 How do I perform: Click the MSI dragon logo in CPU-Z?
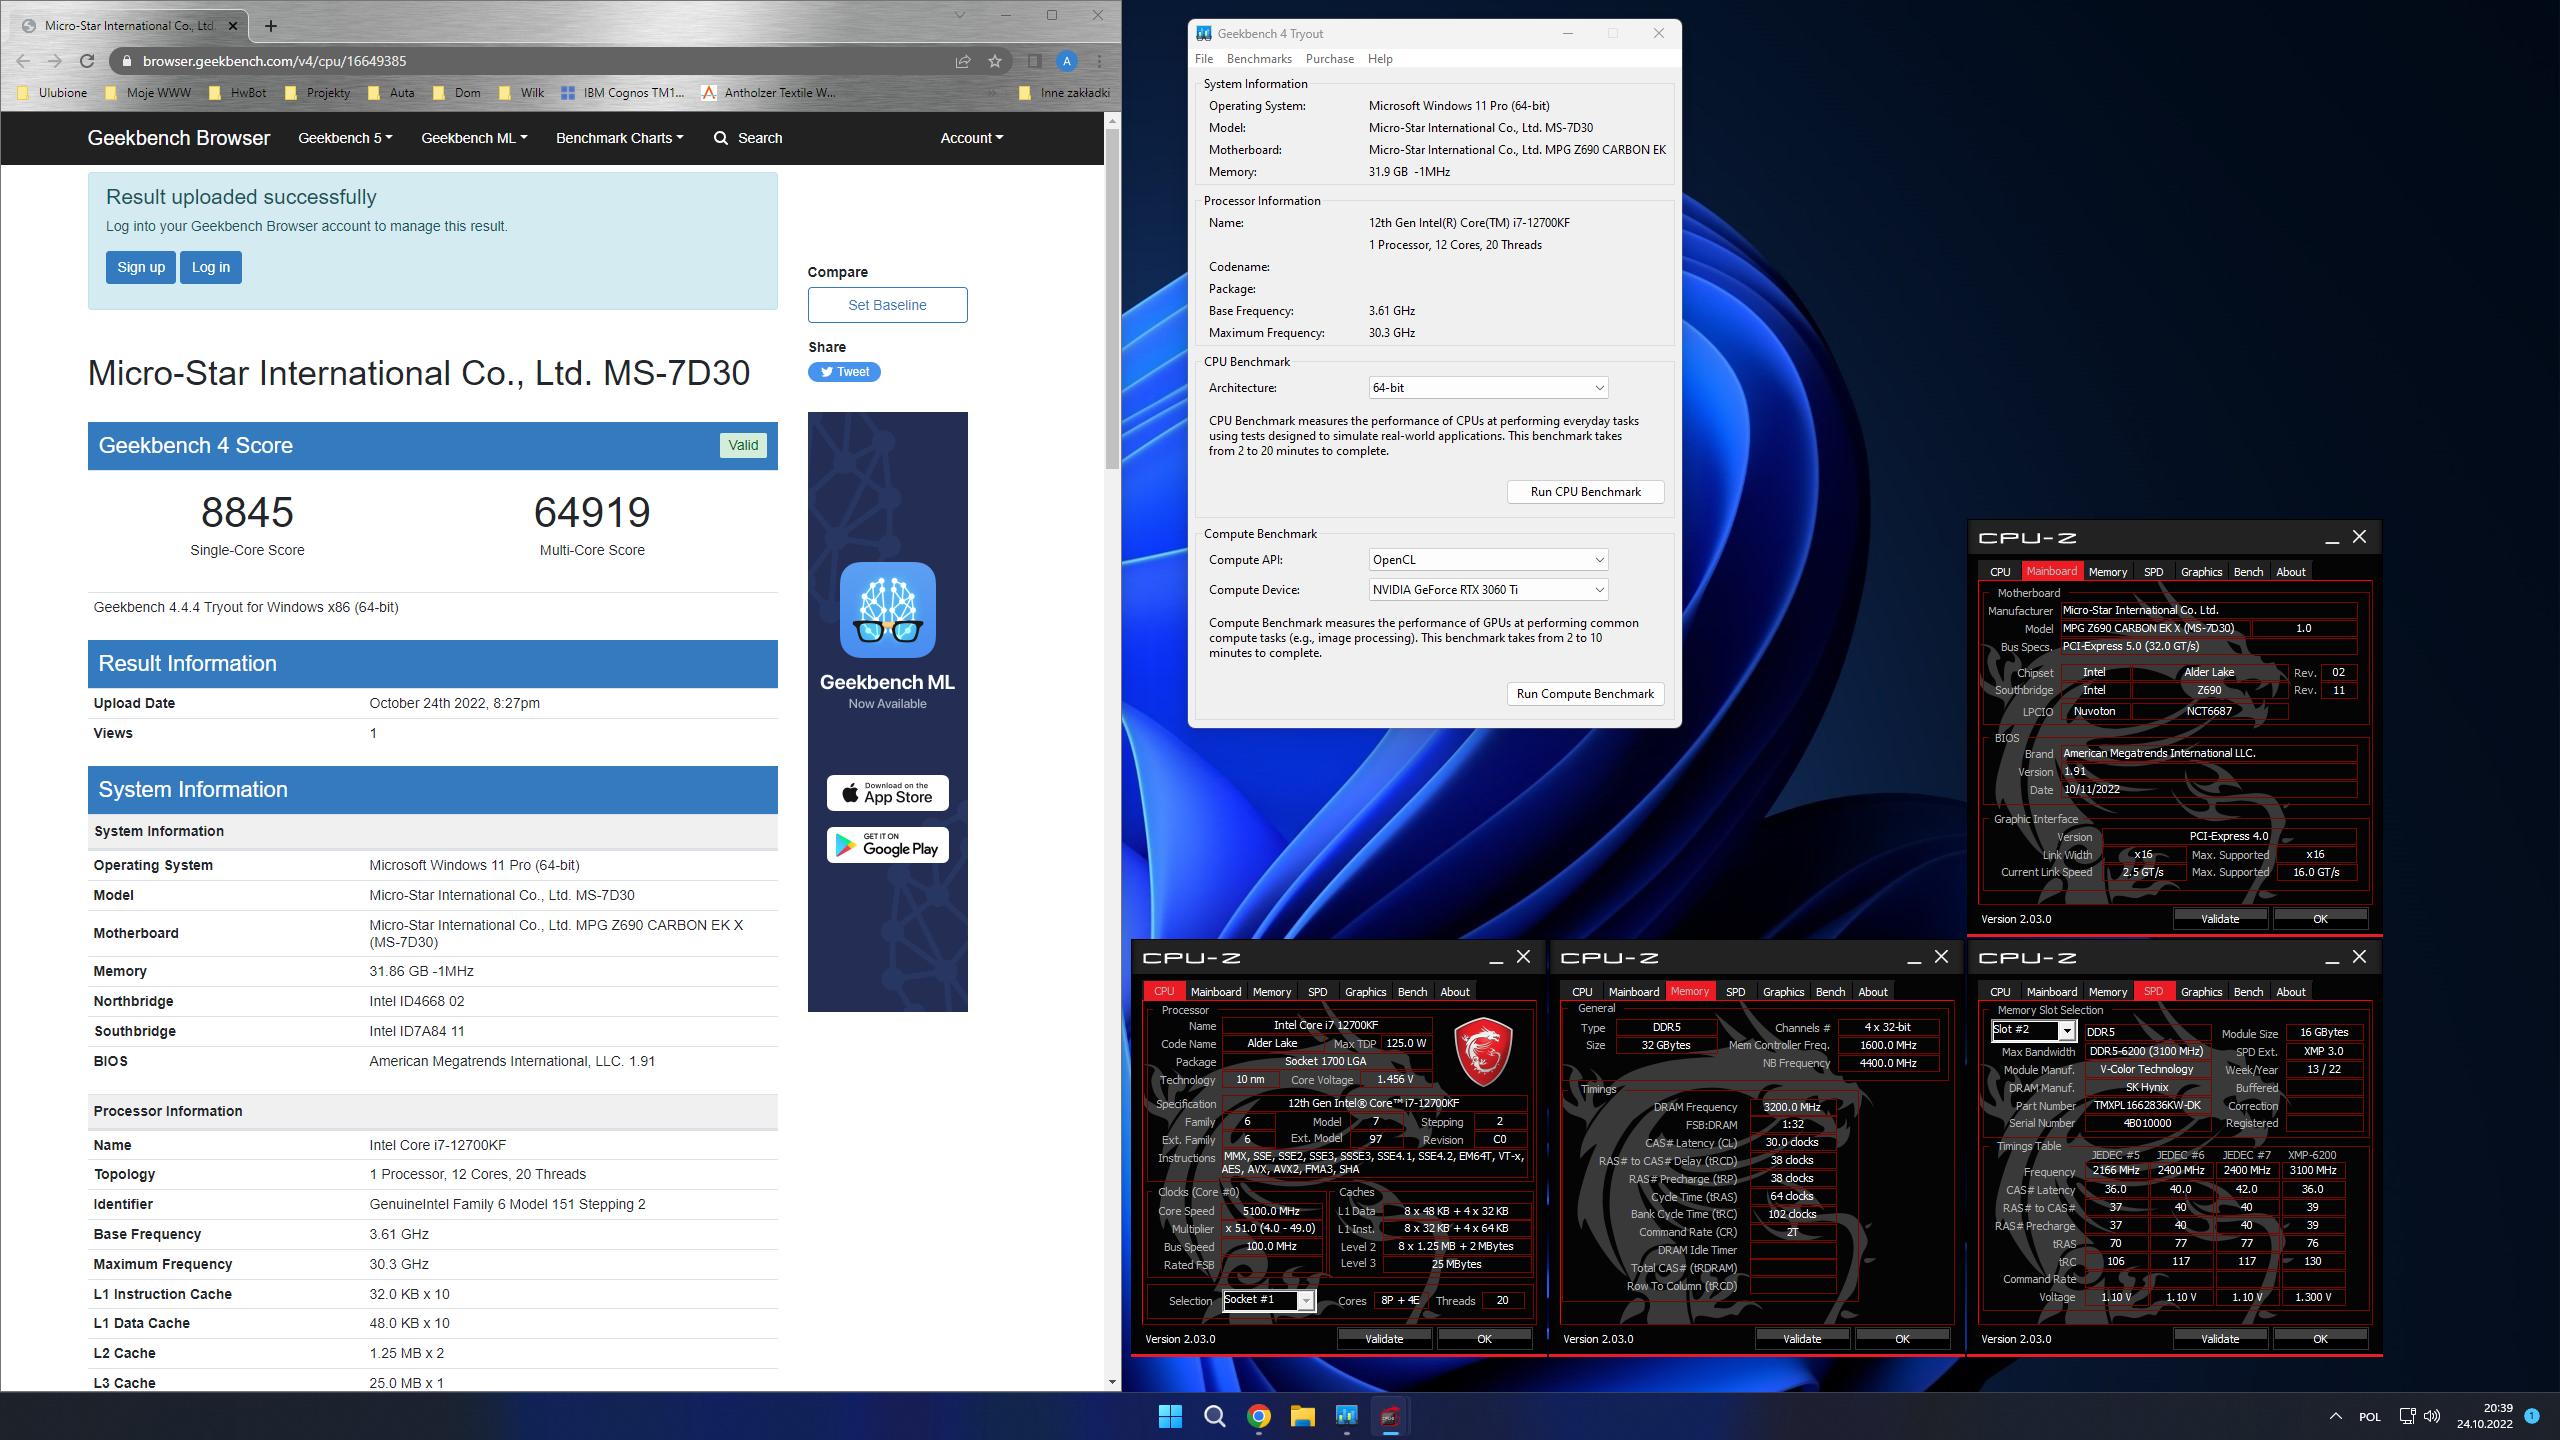point(1482,1052)
